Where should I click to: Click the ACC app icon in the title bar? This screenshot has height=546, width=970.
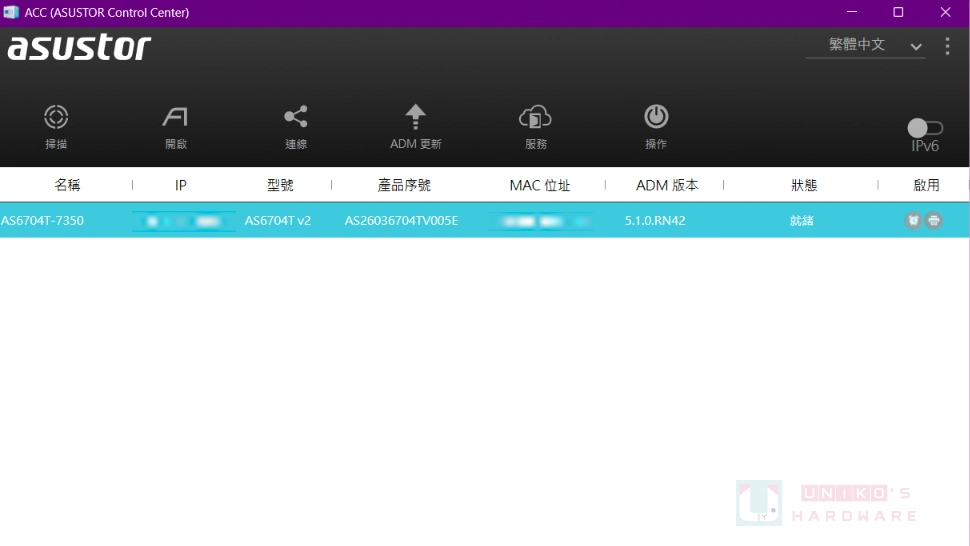coord(11,12)
